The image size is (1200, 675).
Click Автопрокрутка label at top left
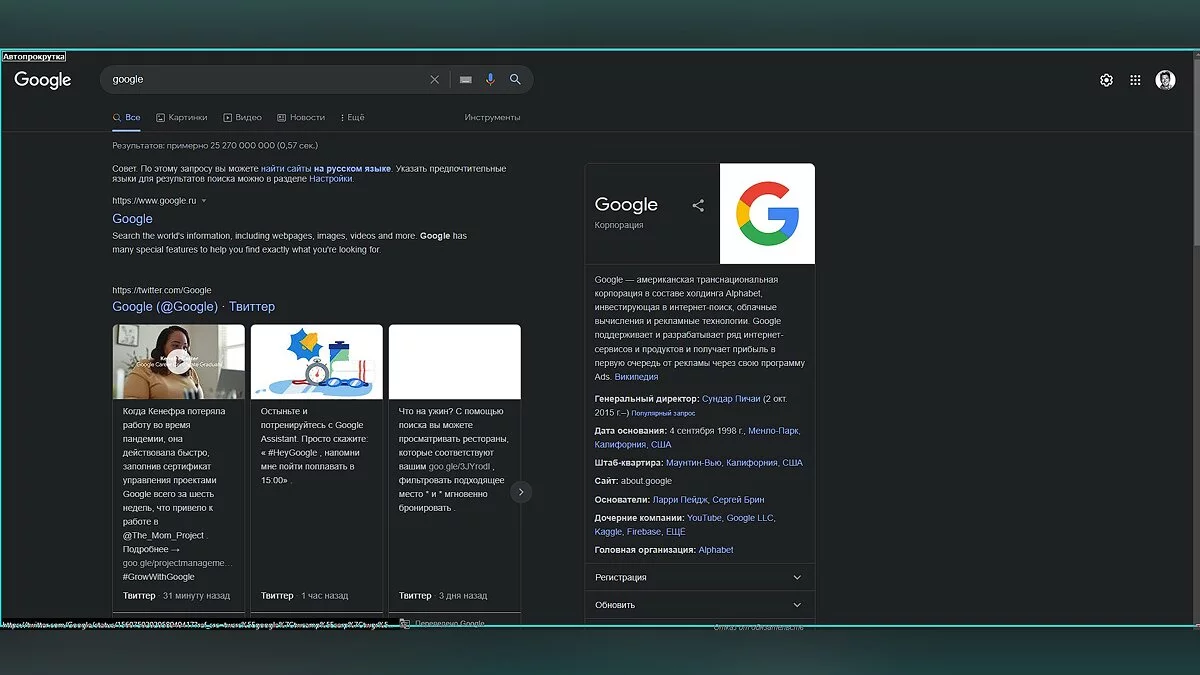(34, 57)
